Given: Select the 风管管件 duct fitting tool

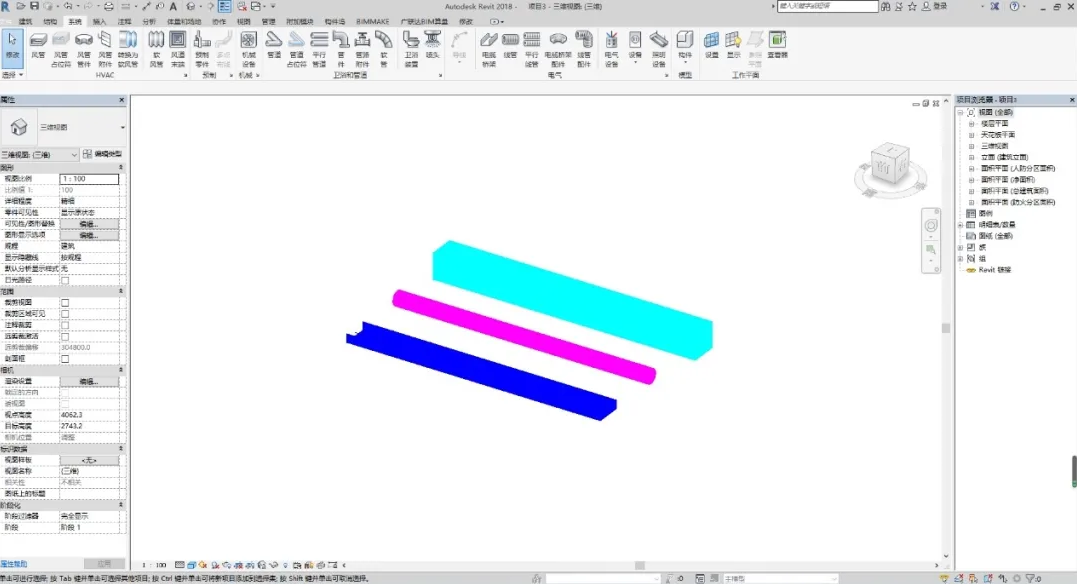Looking at the screenshot, I should (x=84, y=49).
